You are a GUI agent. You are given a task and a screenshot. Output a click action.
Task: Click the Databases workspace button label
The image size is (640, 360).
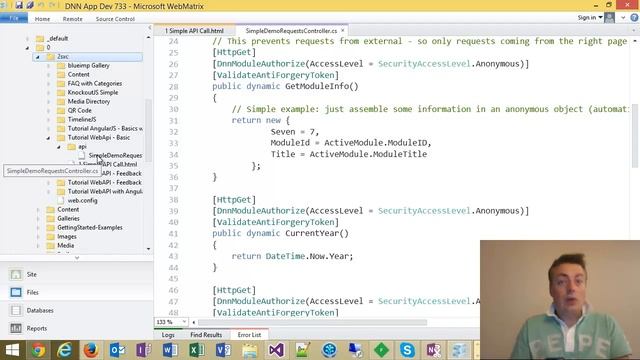40,310
